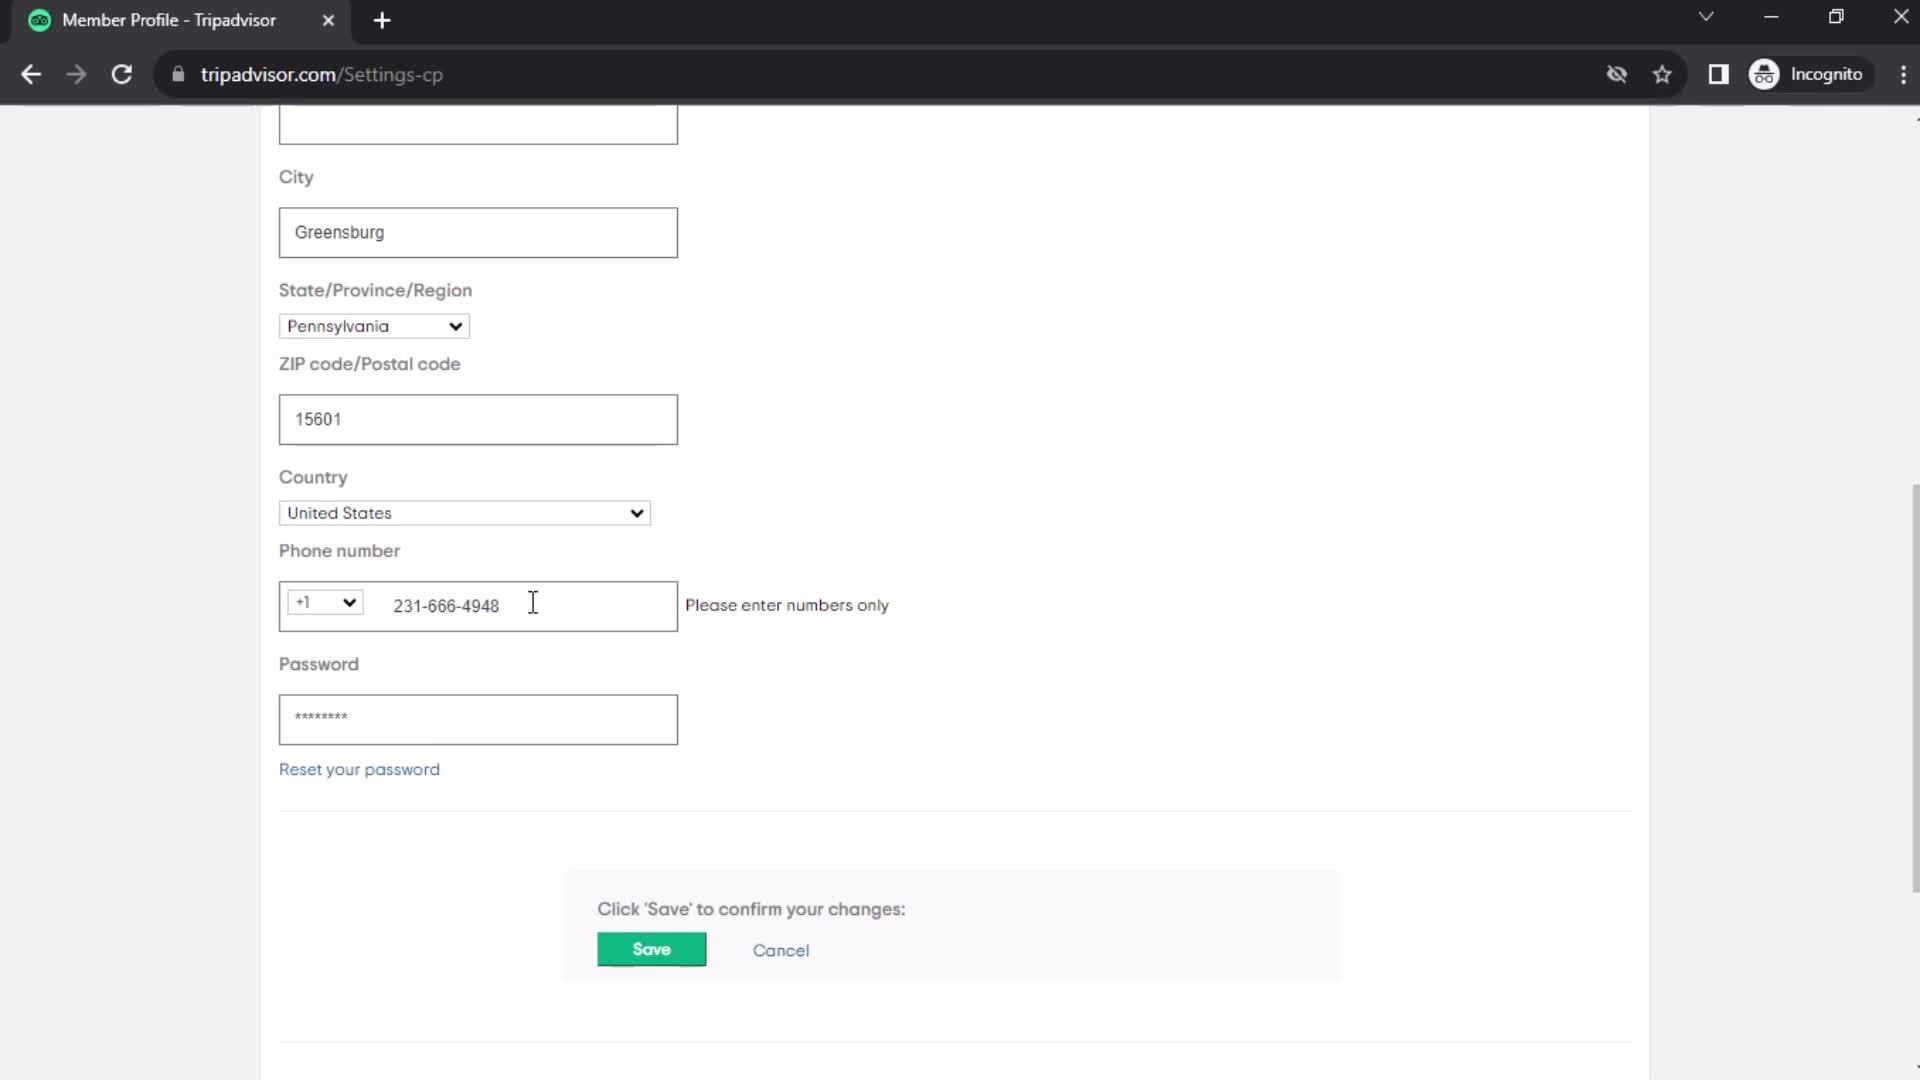Screen dimensions: 1920x1080
Task: Click the tab list dropdown arrow
Action: coord(1705,20)
